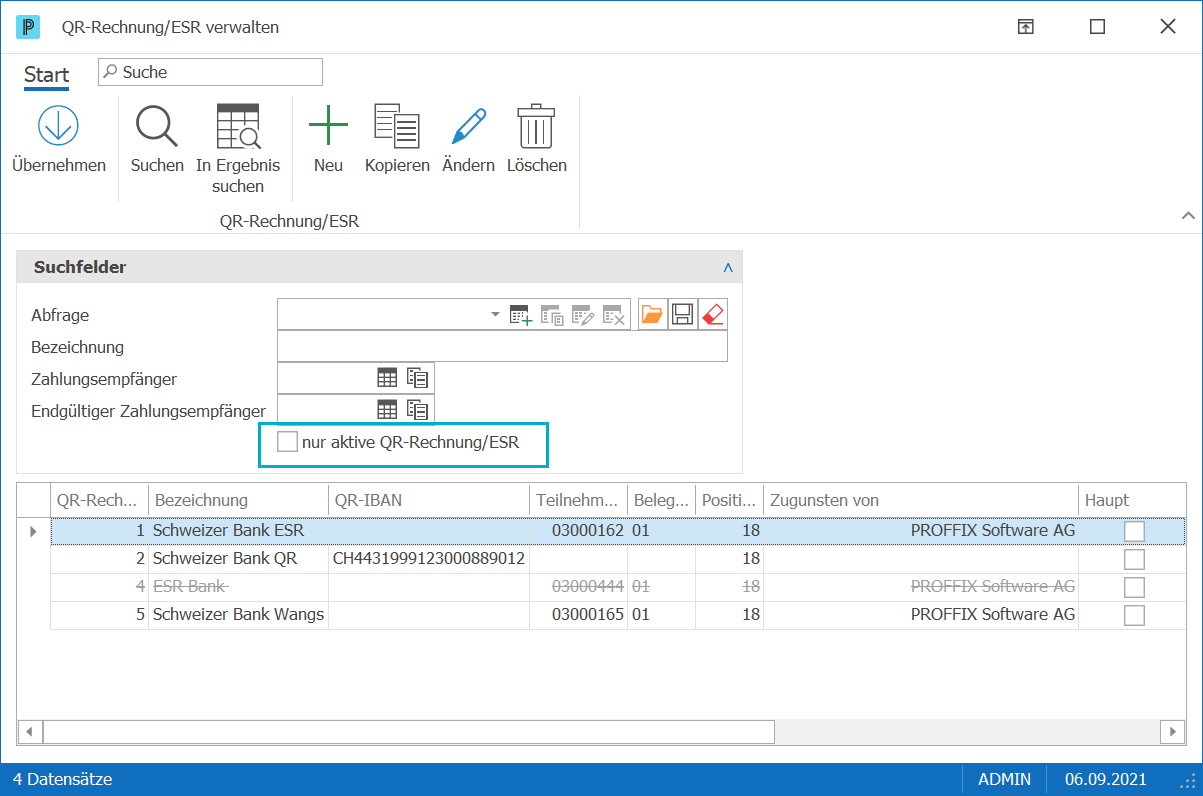Open ribbon display options in the title bar
Image resolution: width=1203 pixels, height=796 pixels.
(x=1025, y=27)
